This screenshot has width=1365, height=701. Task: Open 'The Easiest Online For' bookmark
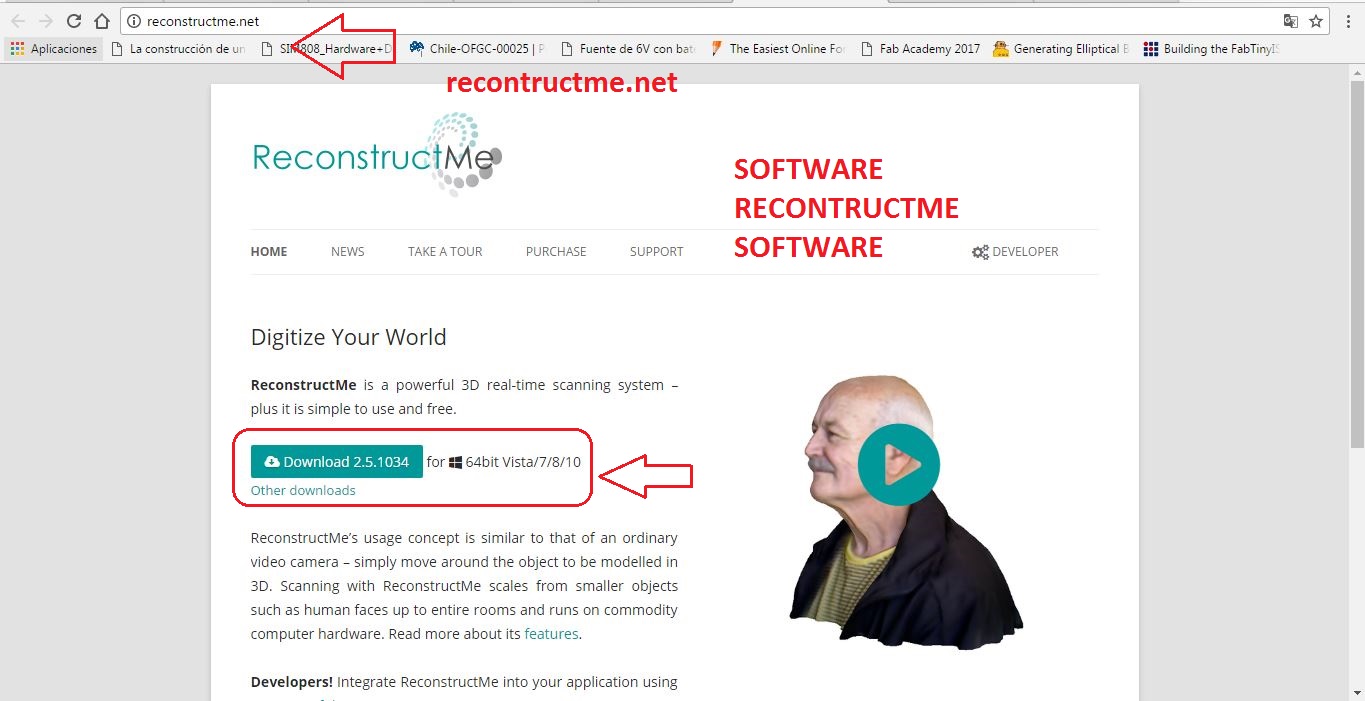tap(778, 49)
